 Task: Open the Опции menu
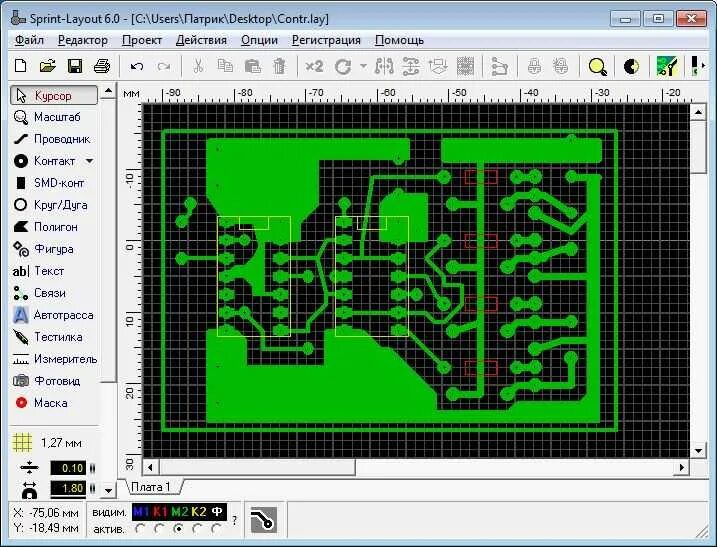coord(259,40)
